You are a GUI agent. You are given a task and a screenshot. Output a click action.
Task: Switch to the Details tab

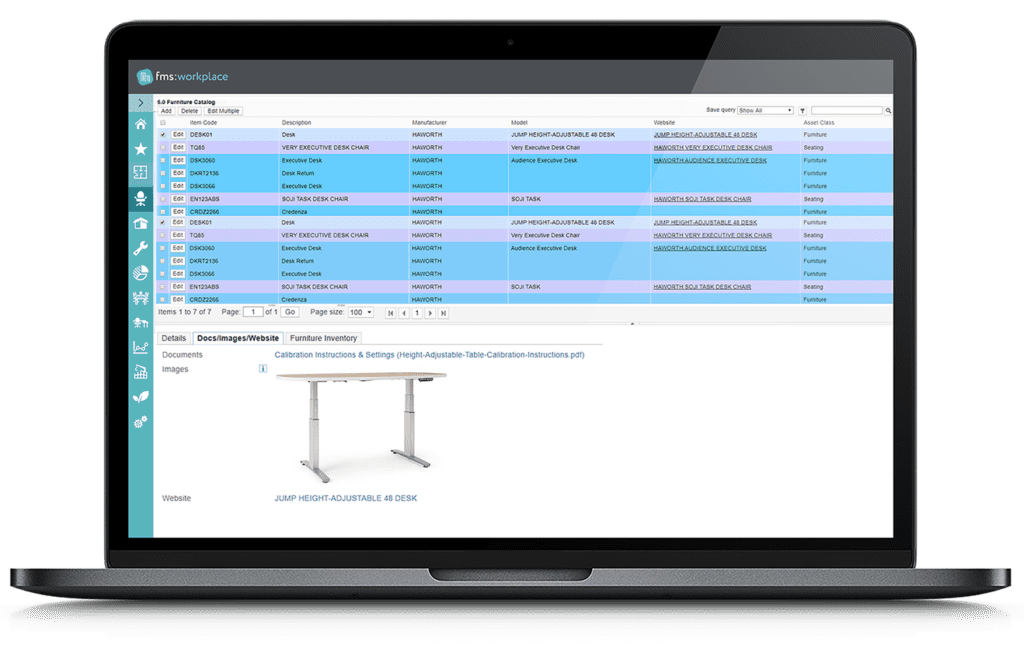click(173, 338)
